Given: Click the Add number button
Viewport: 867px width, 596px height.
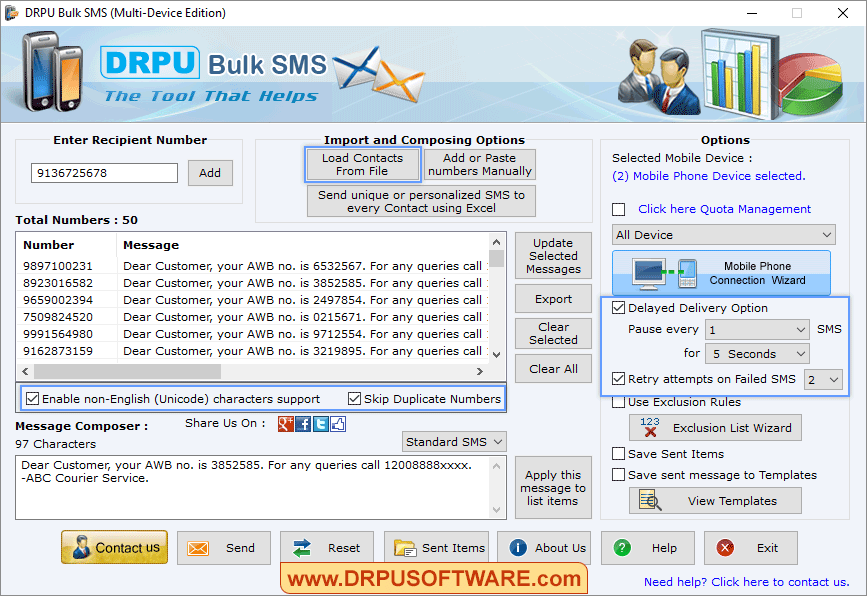Looking at the screenshot, I should tap(210, 173).
